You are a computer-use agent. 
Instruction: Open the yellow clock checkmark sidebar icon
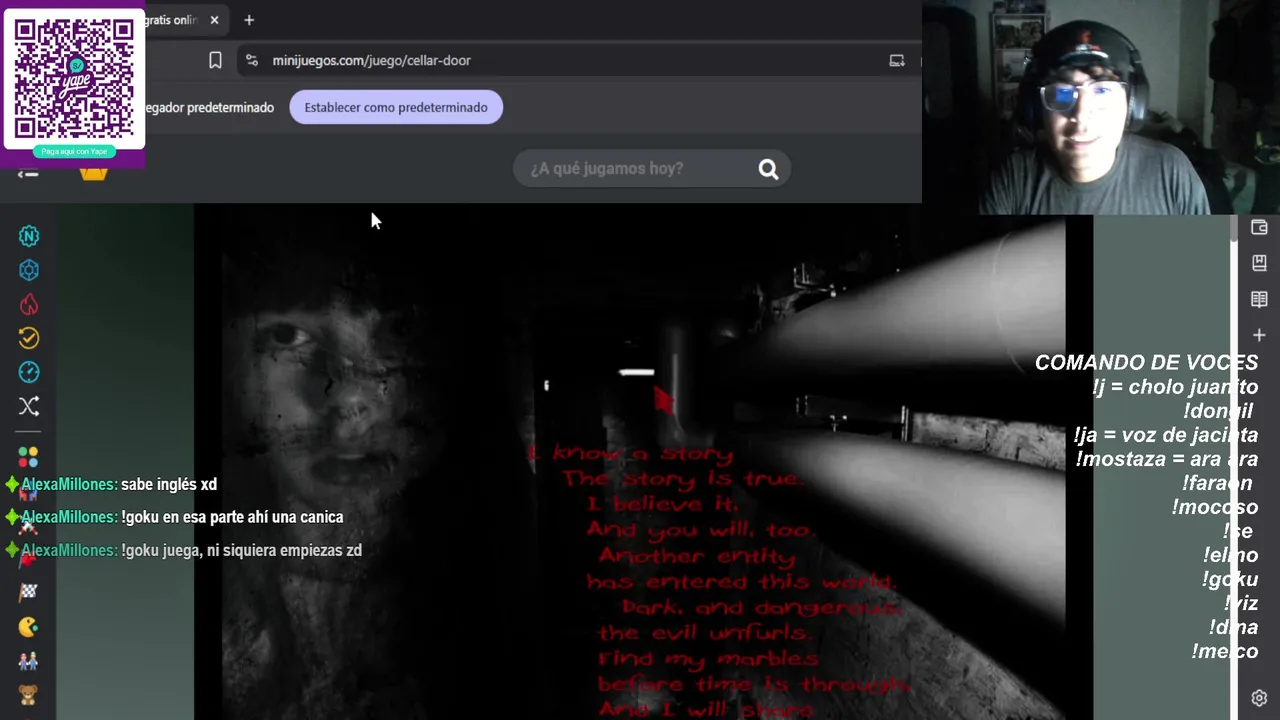(29, 338)
